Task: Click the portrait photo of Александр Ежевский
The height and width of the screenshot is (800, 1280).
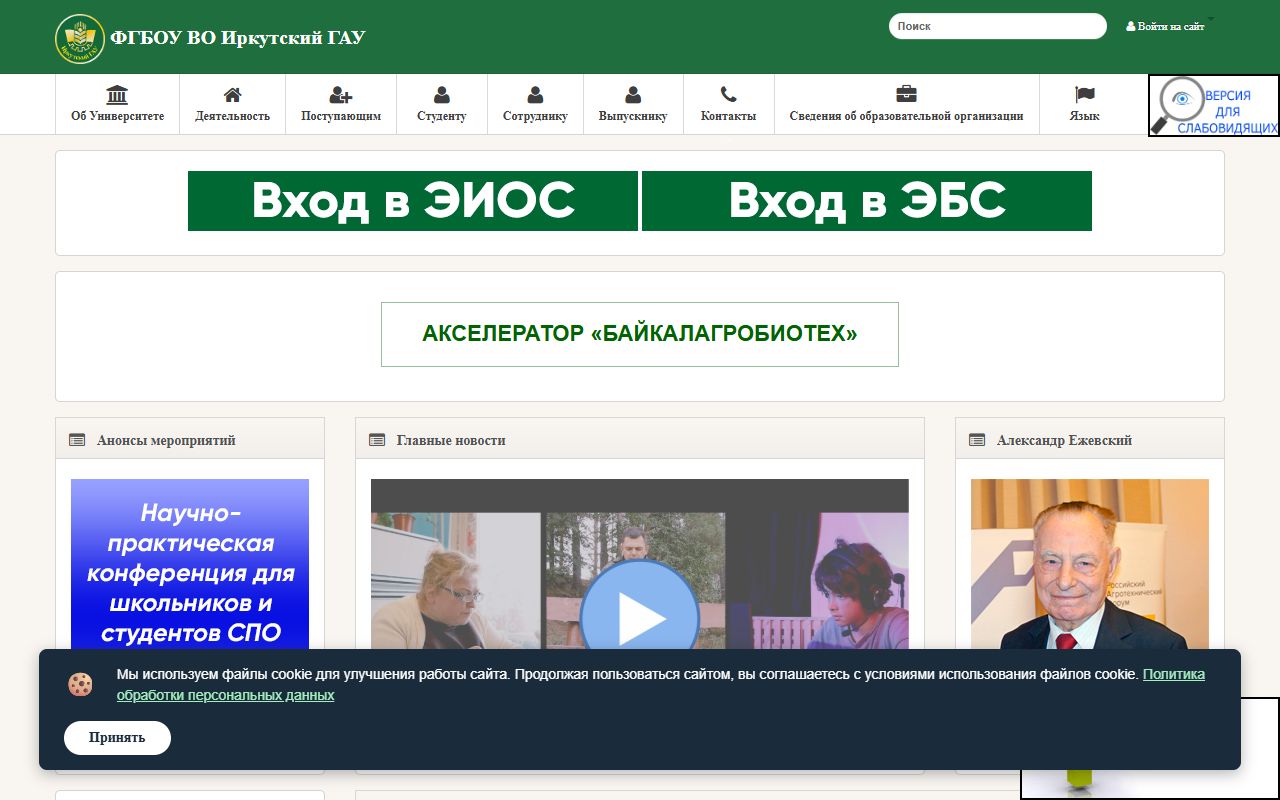Action: (1090, 565)
